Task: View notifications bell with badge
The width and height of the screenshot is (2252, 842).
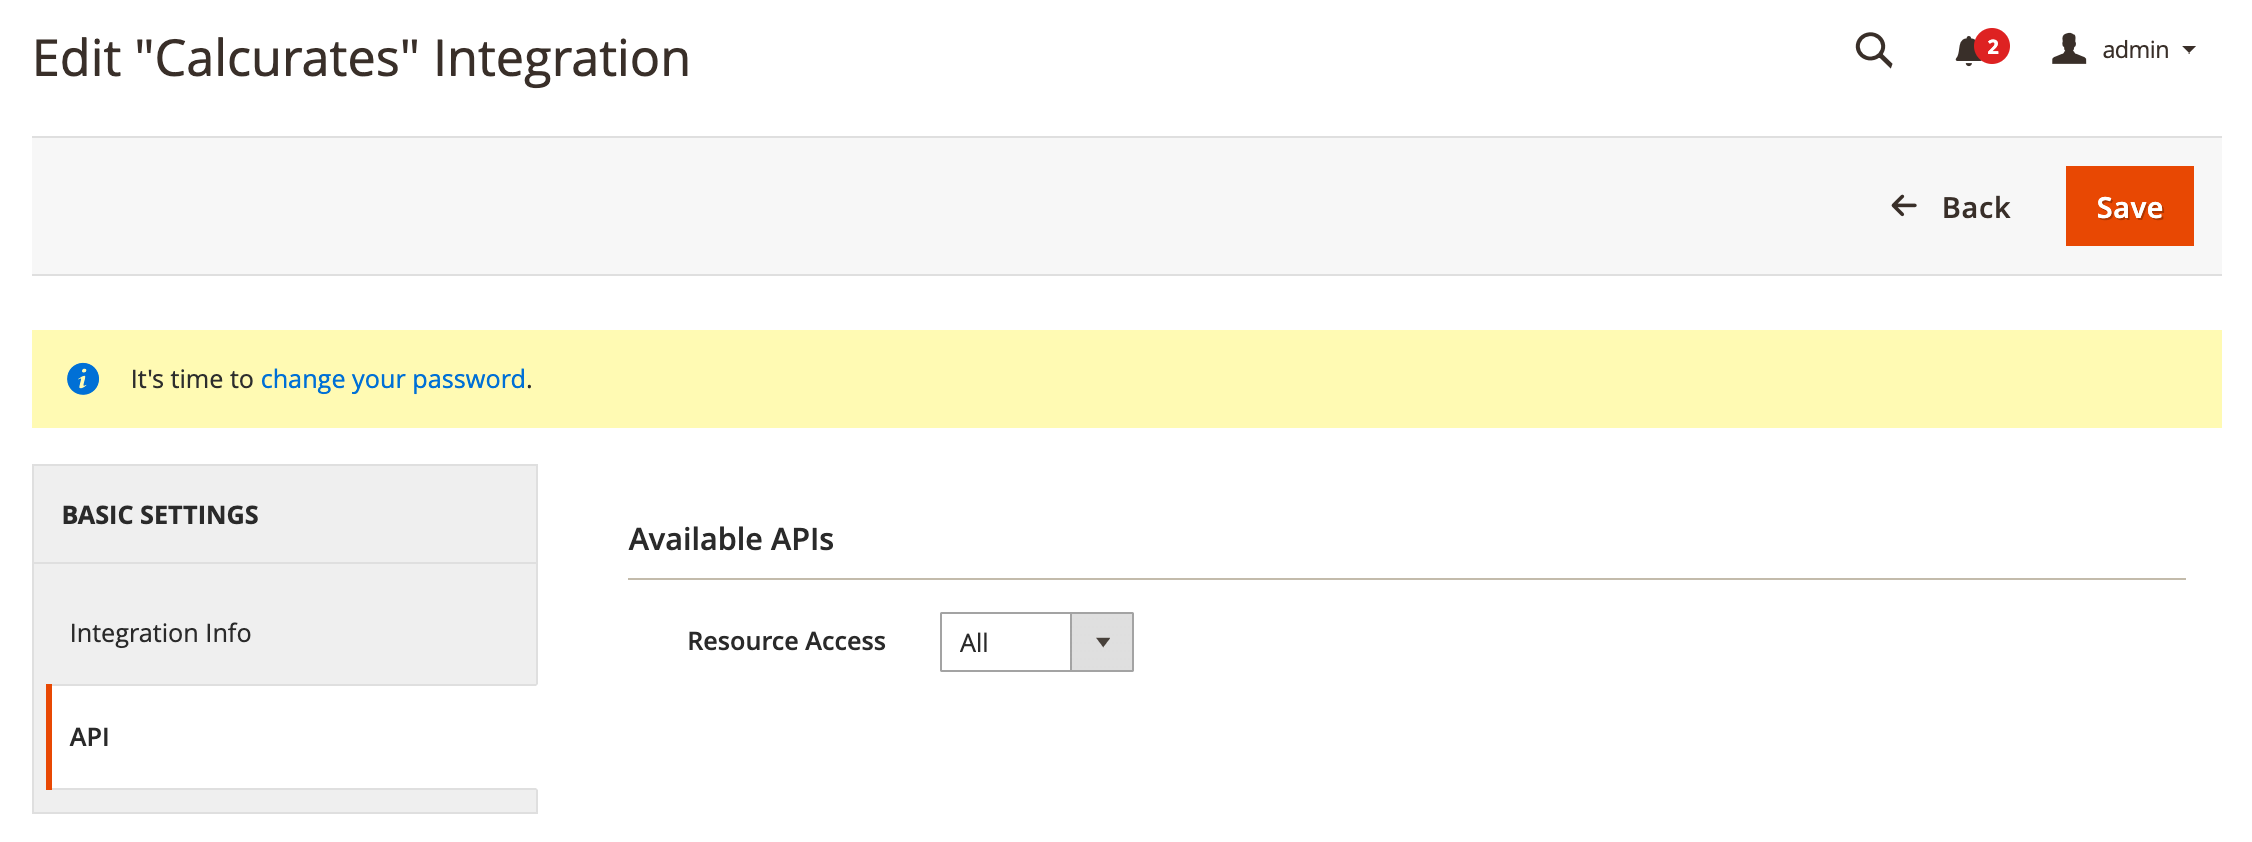Action: (x=1980, y=49)
